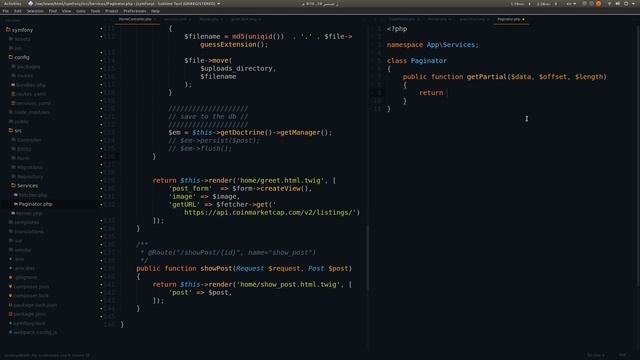The image size is (640, 360).
Task: Open the network status icon
Action: point(609,3)
